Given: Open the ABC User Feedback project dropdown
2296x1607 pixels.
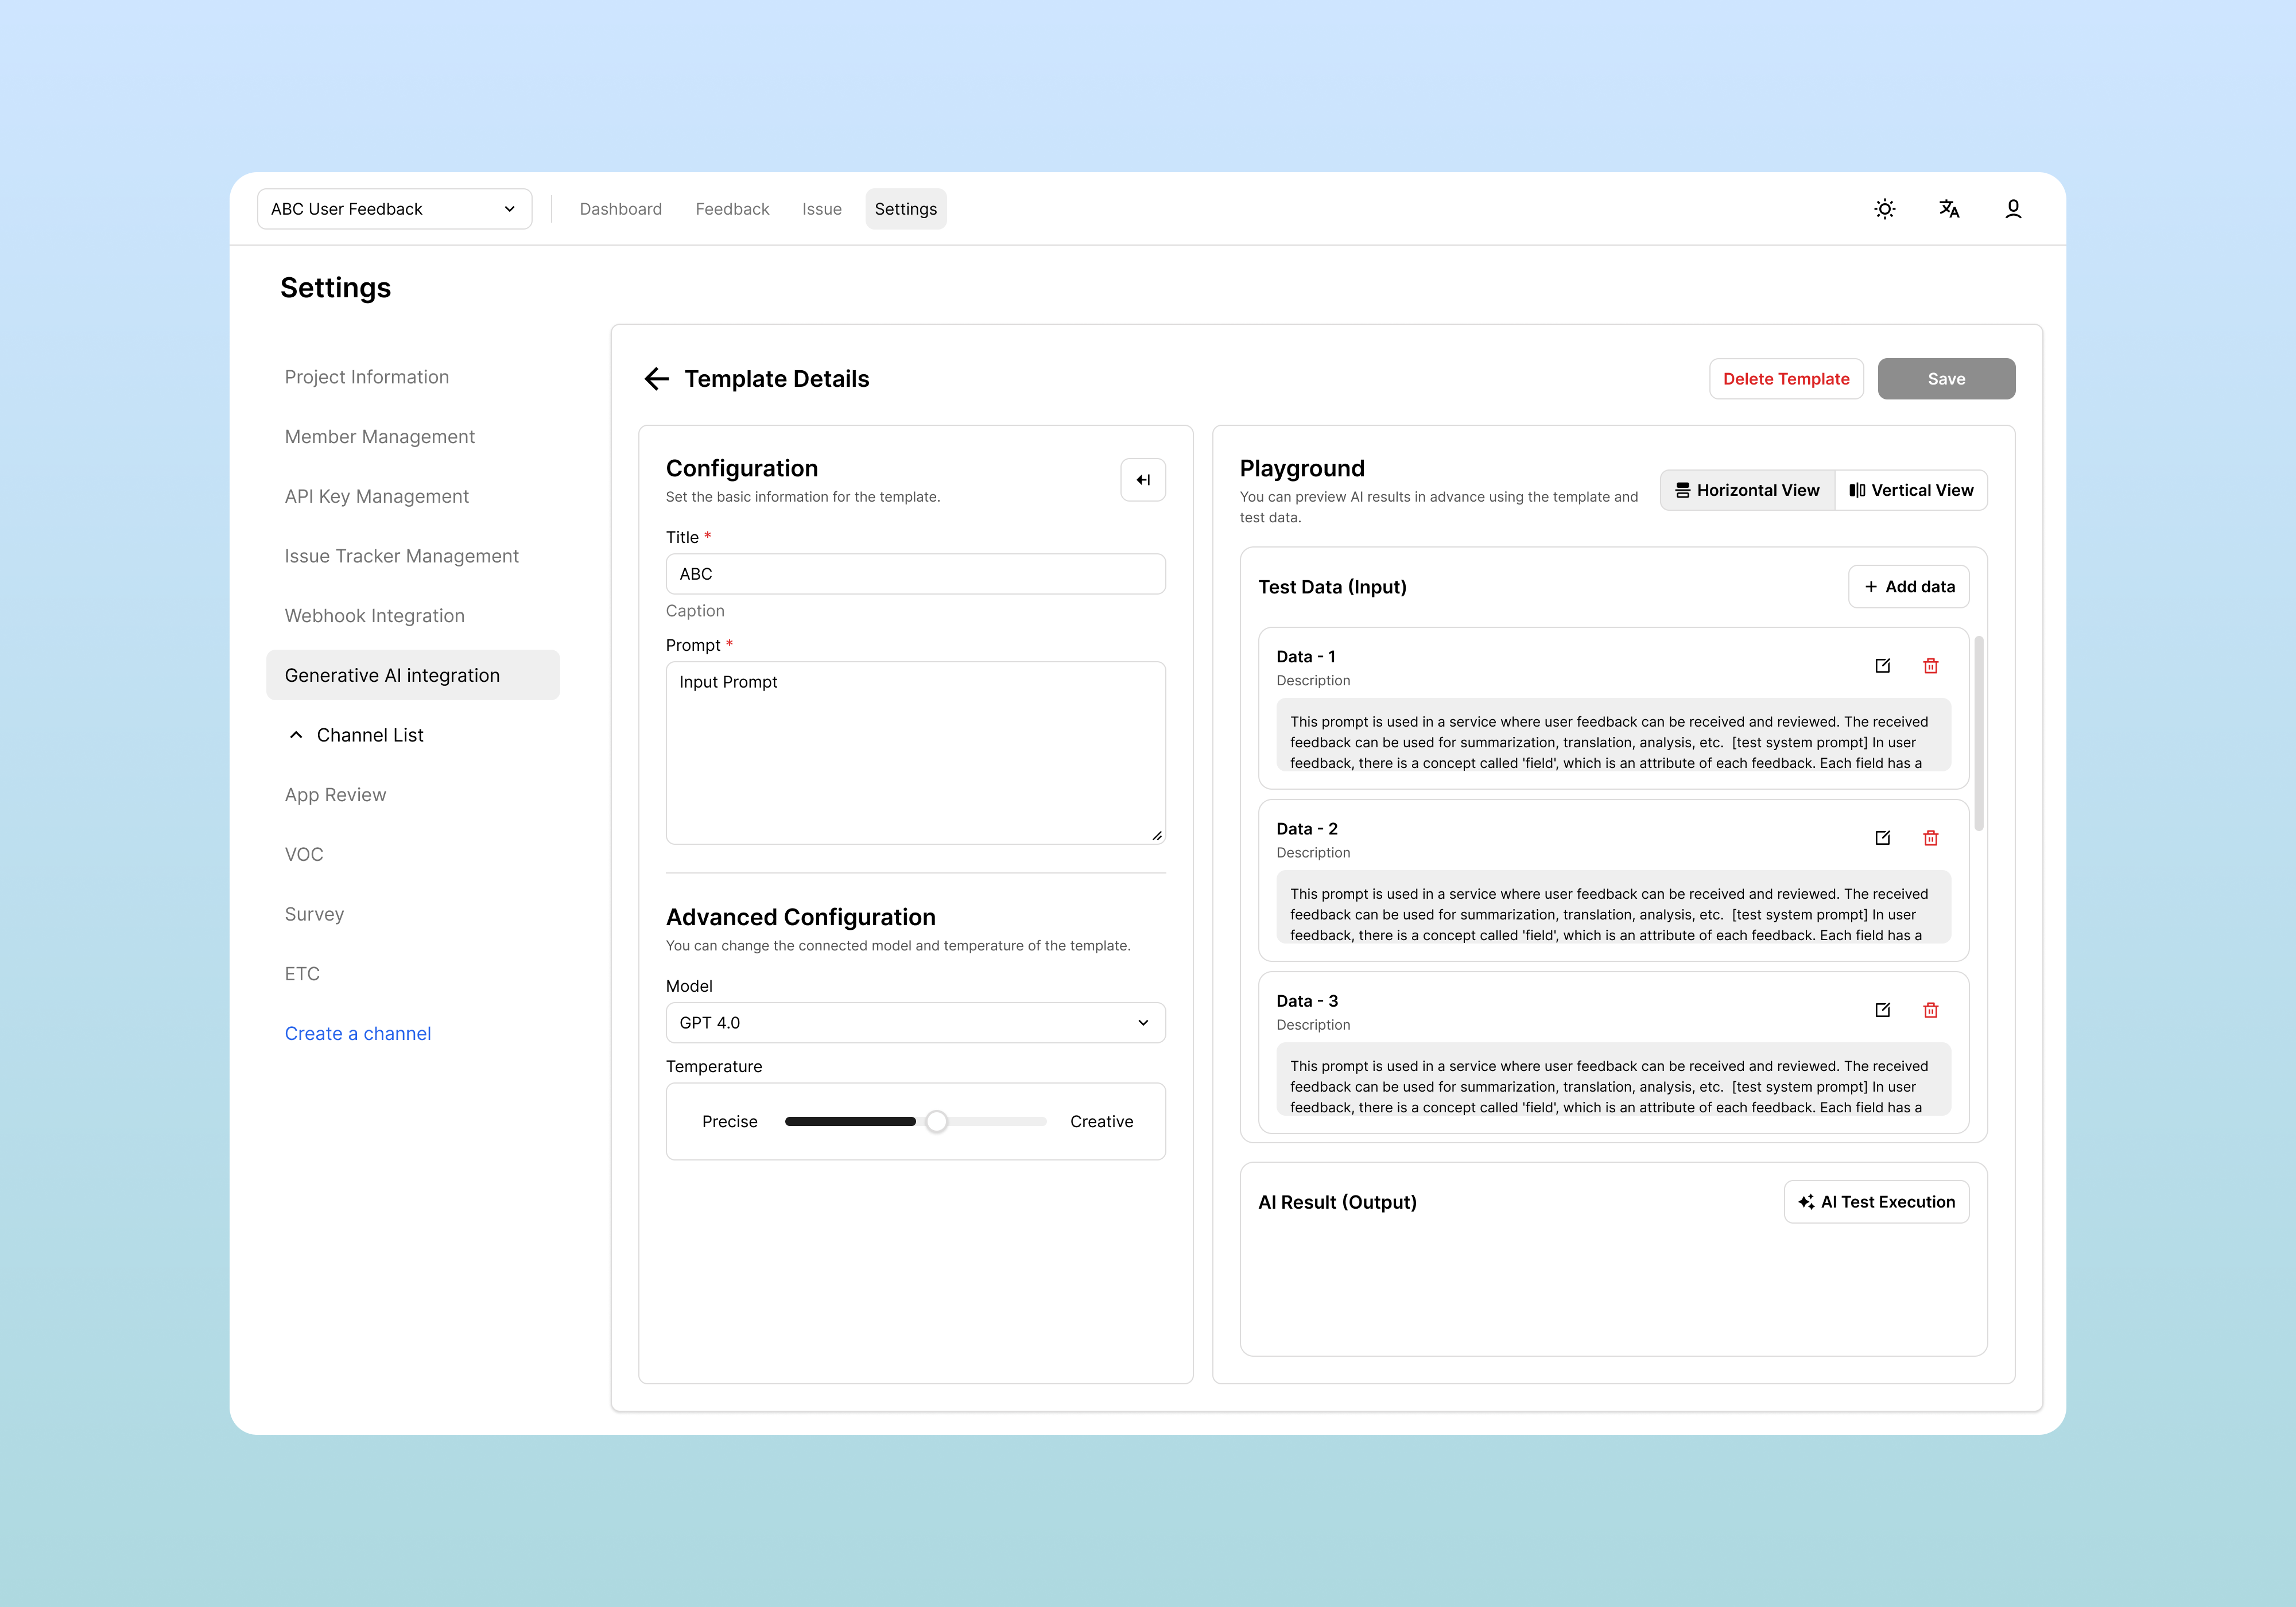Looking at the screenshot, I should pyautogui.click(x=394, y=209).
